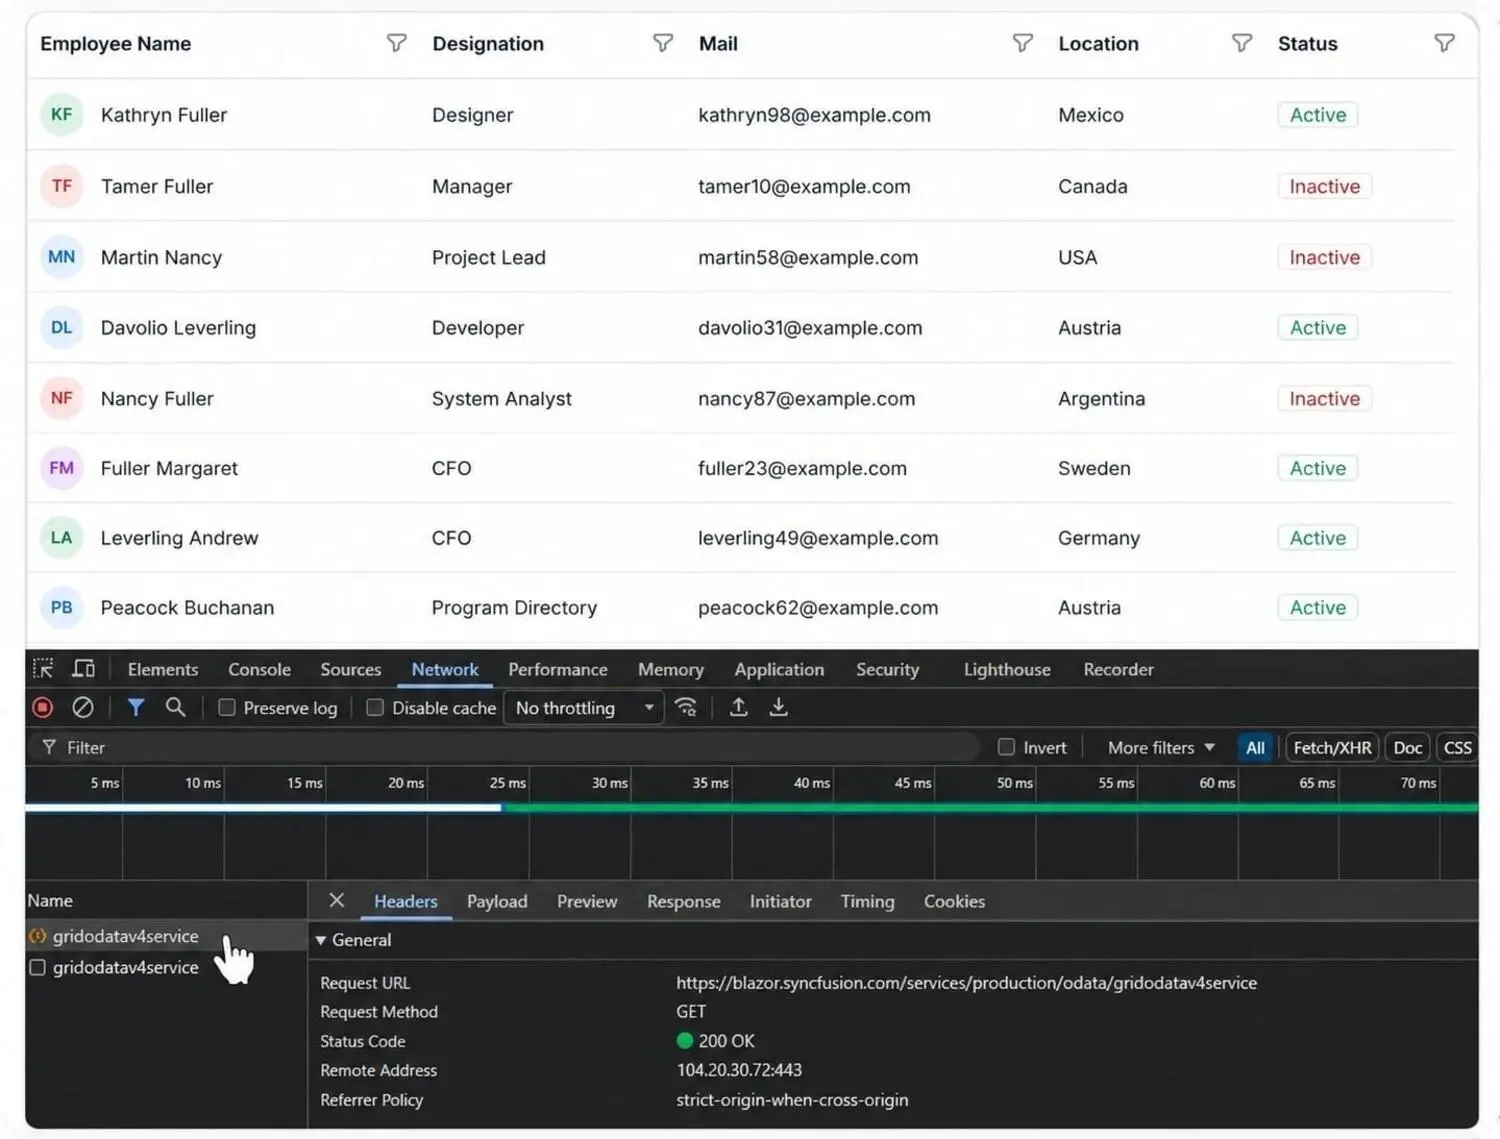Clear the network log
The image size is (1500, 1139).
click(83, 708)
